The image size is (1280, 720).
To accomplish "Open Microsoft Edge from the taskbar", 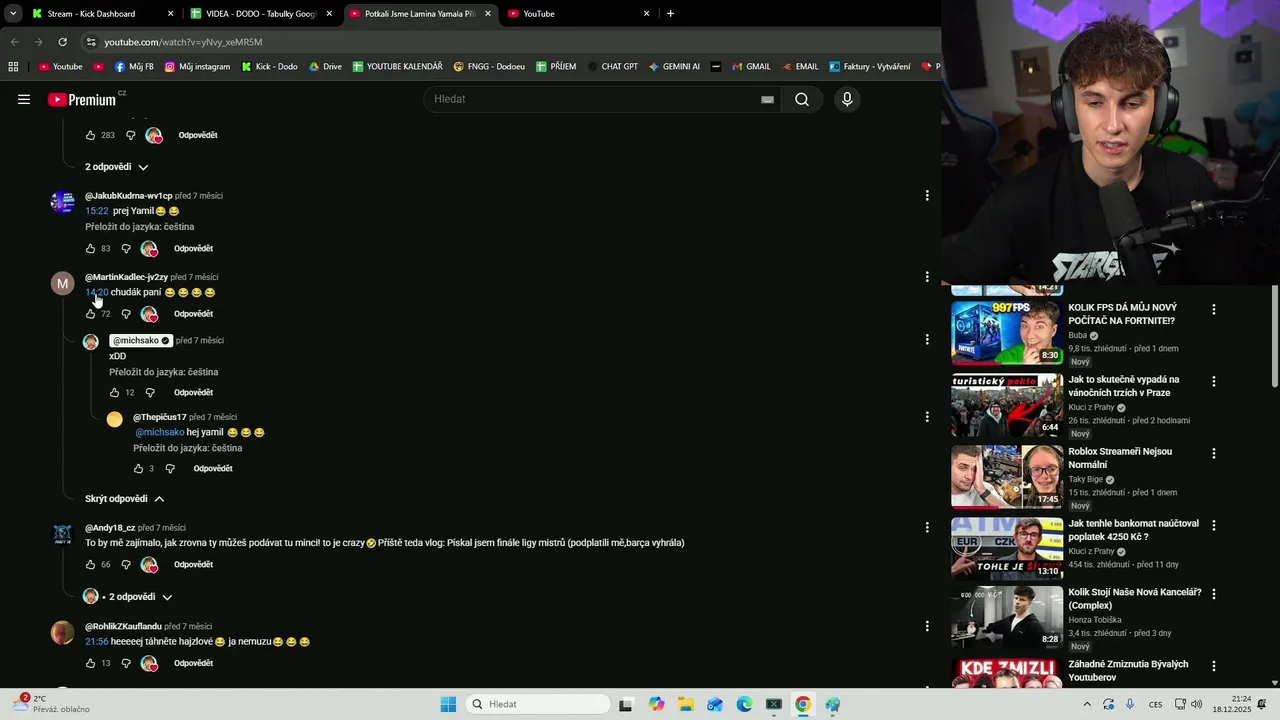I will tap(744, 704).
